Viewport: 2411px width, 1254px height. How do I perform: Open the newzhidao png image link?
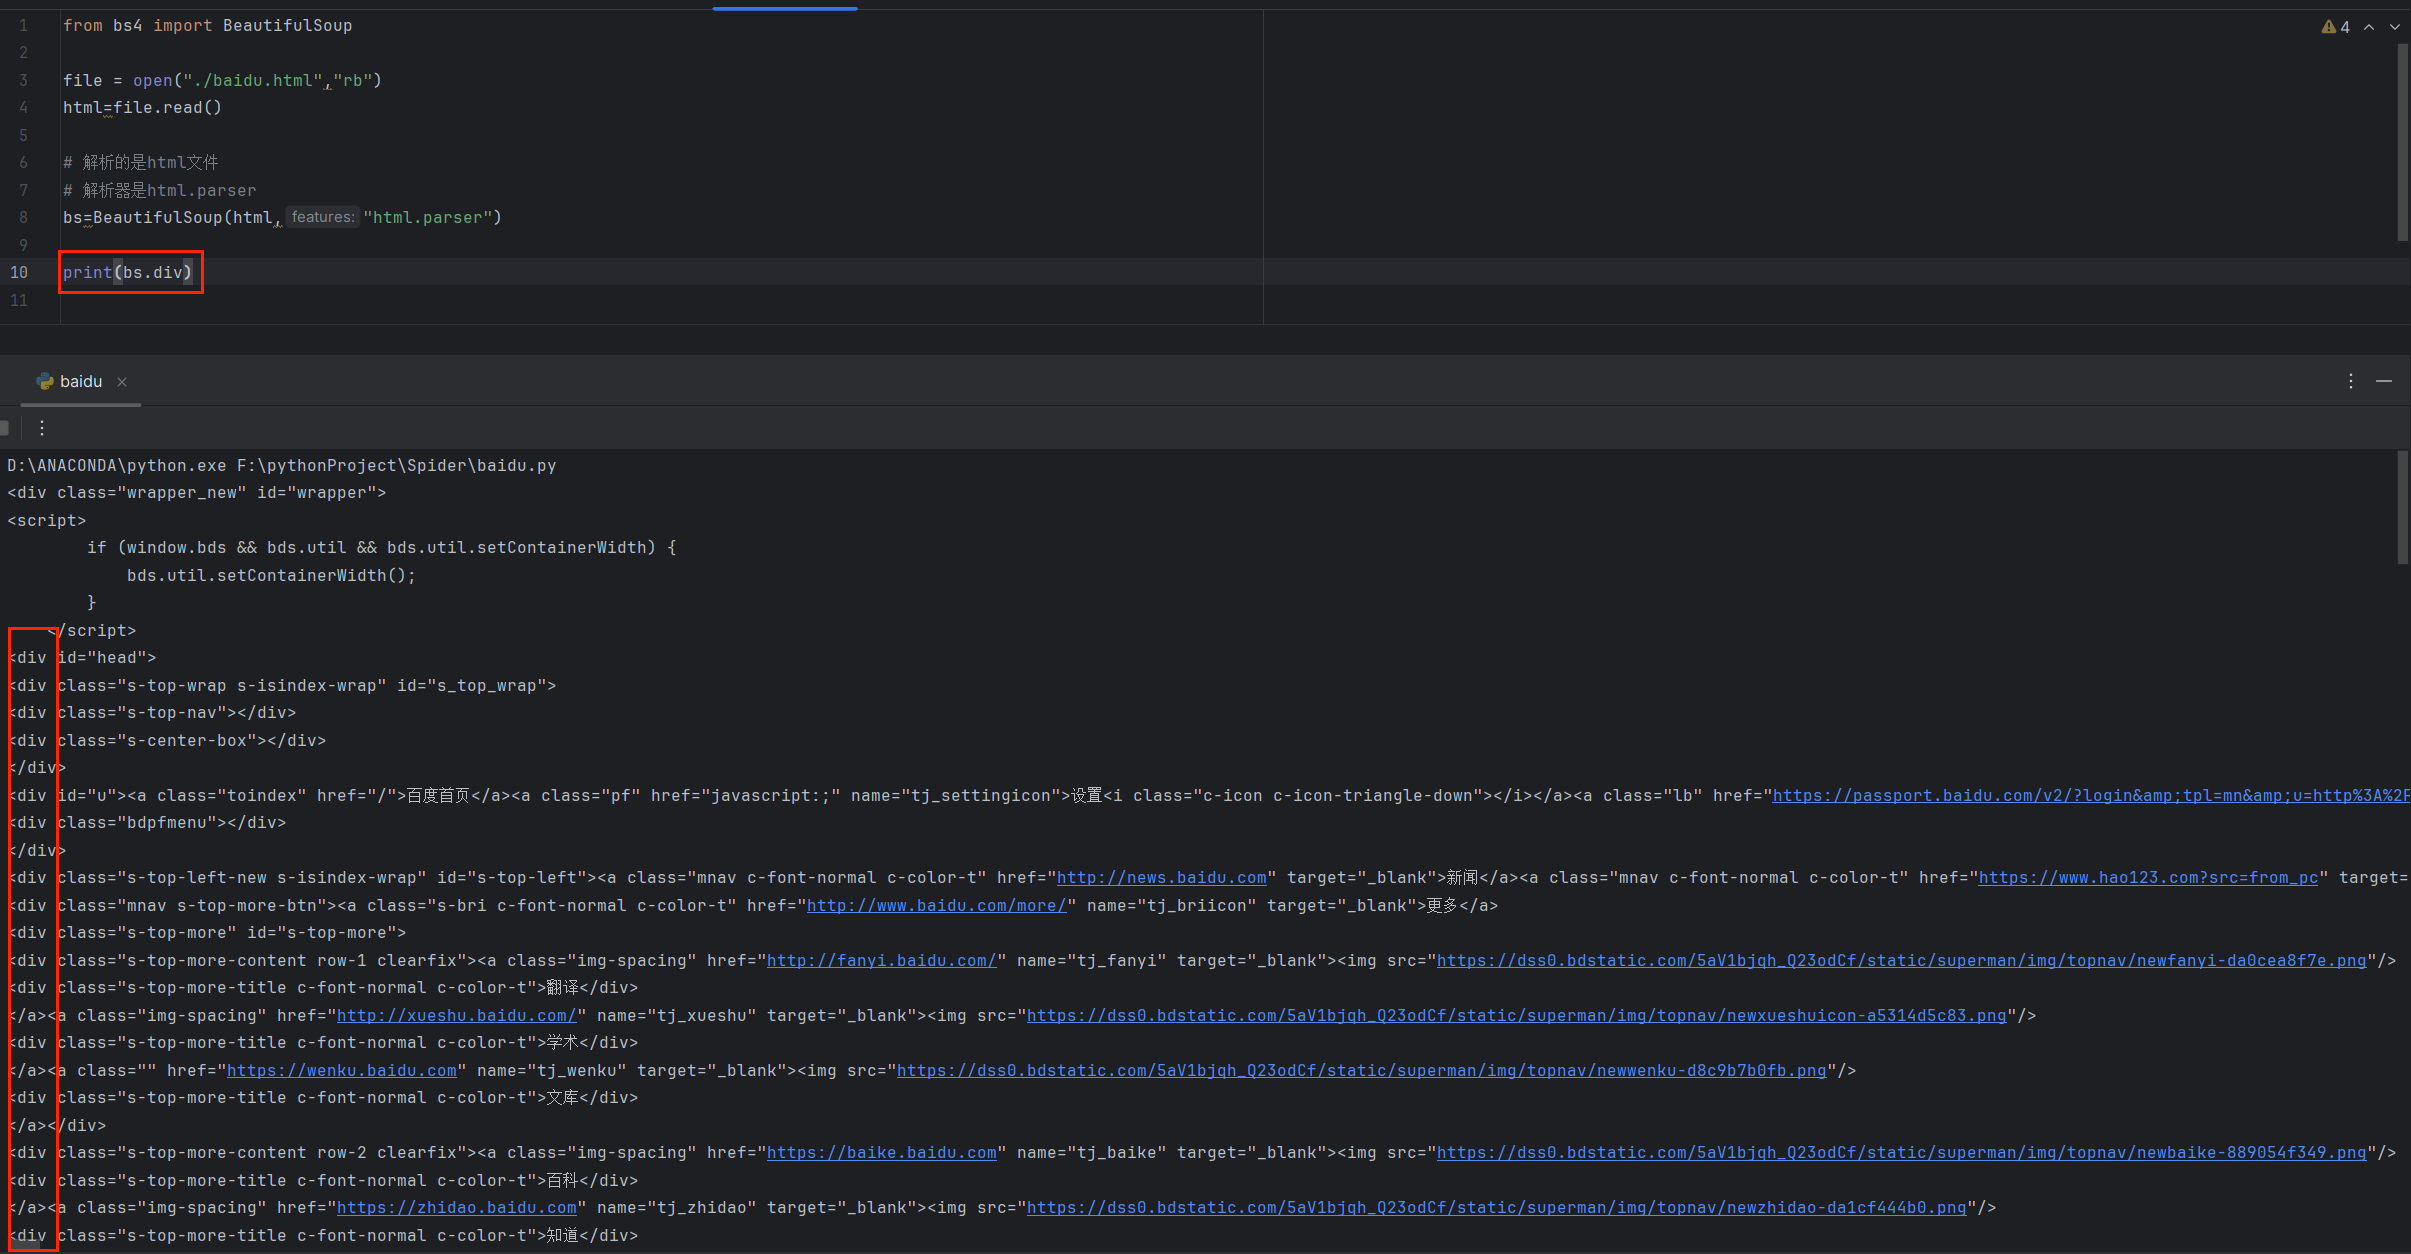click(x=1497, y=1208)
